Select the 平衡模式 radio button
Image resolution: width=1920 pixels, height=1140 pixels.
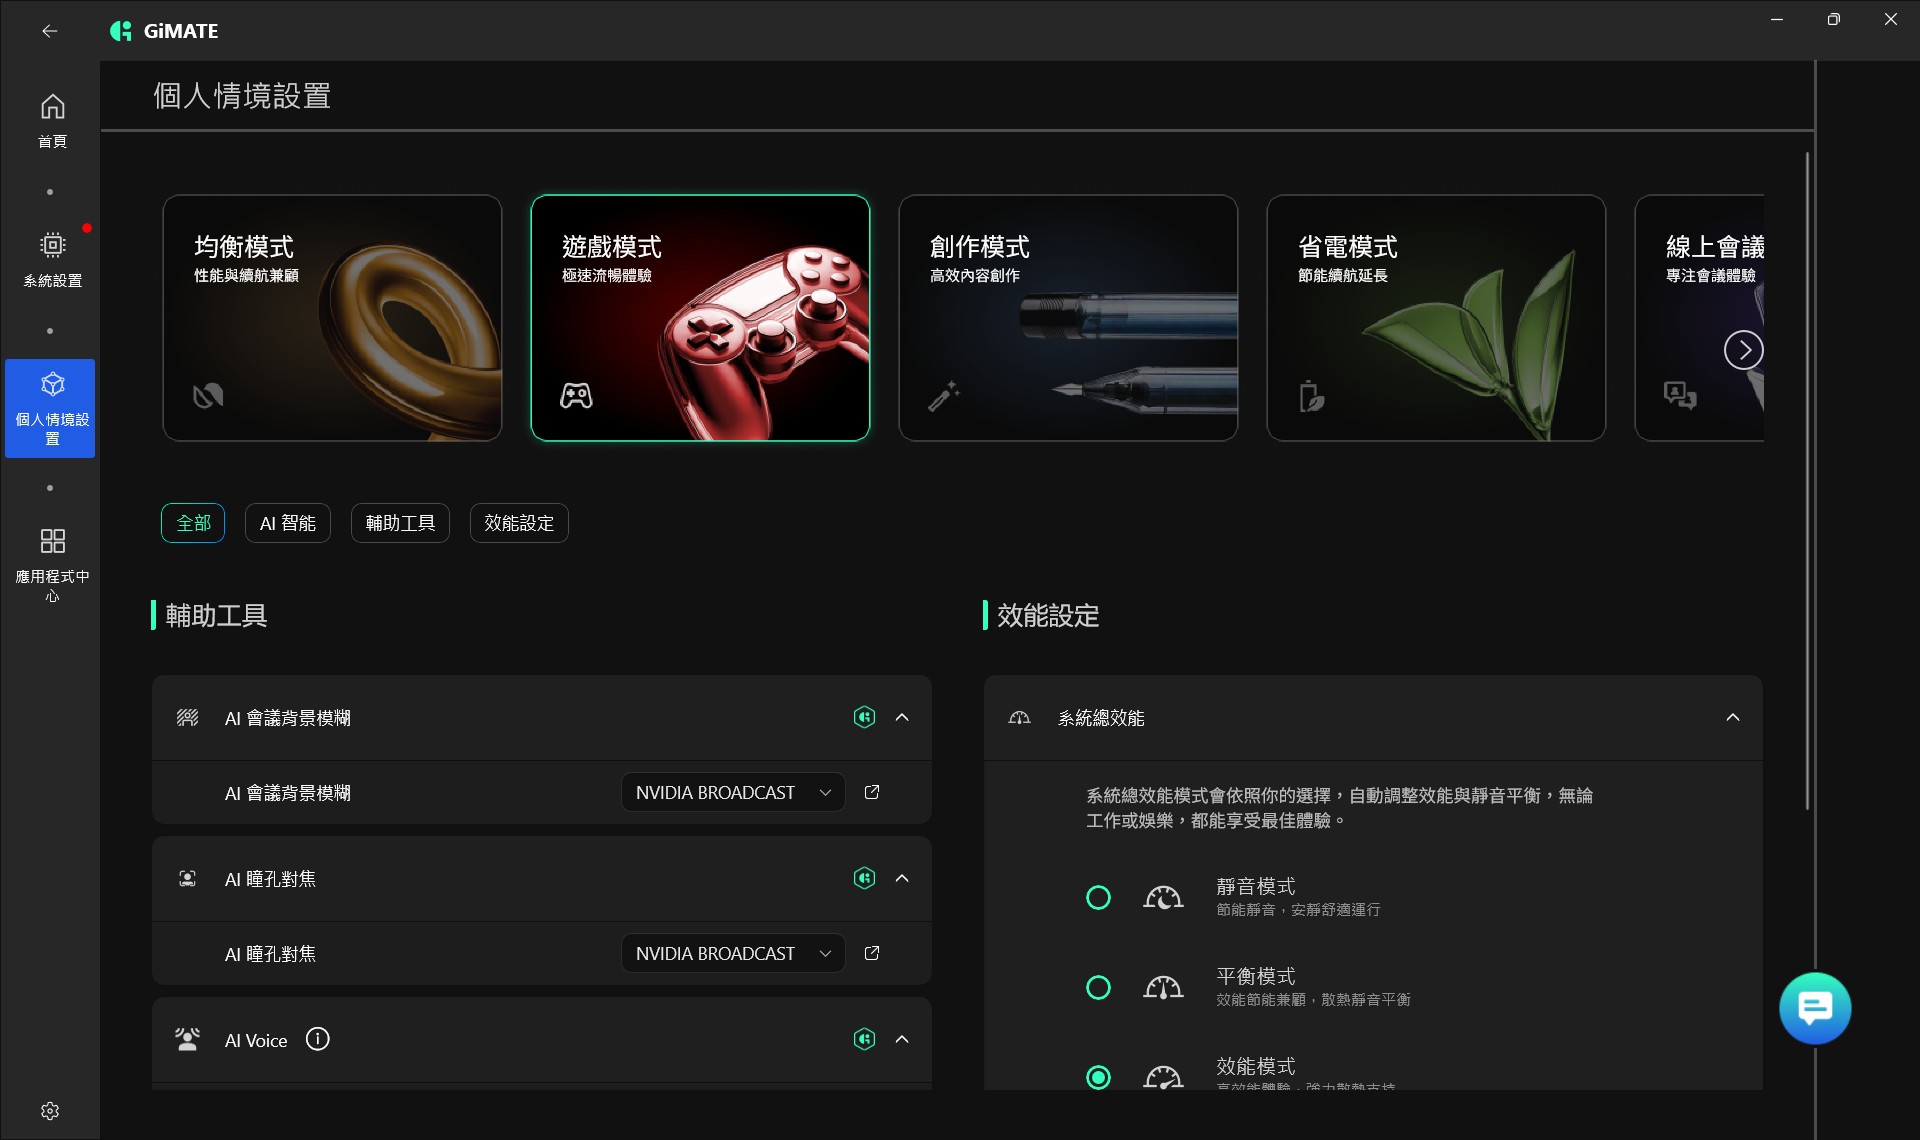point(1098,987)
